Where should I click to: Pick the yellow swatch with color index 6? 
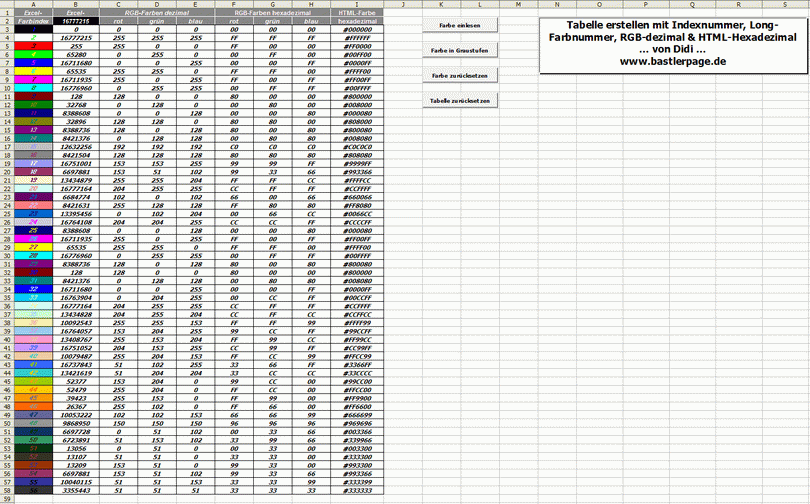(x=34, y=71)
